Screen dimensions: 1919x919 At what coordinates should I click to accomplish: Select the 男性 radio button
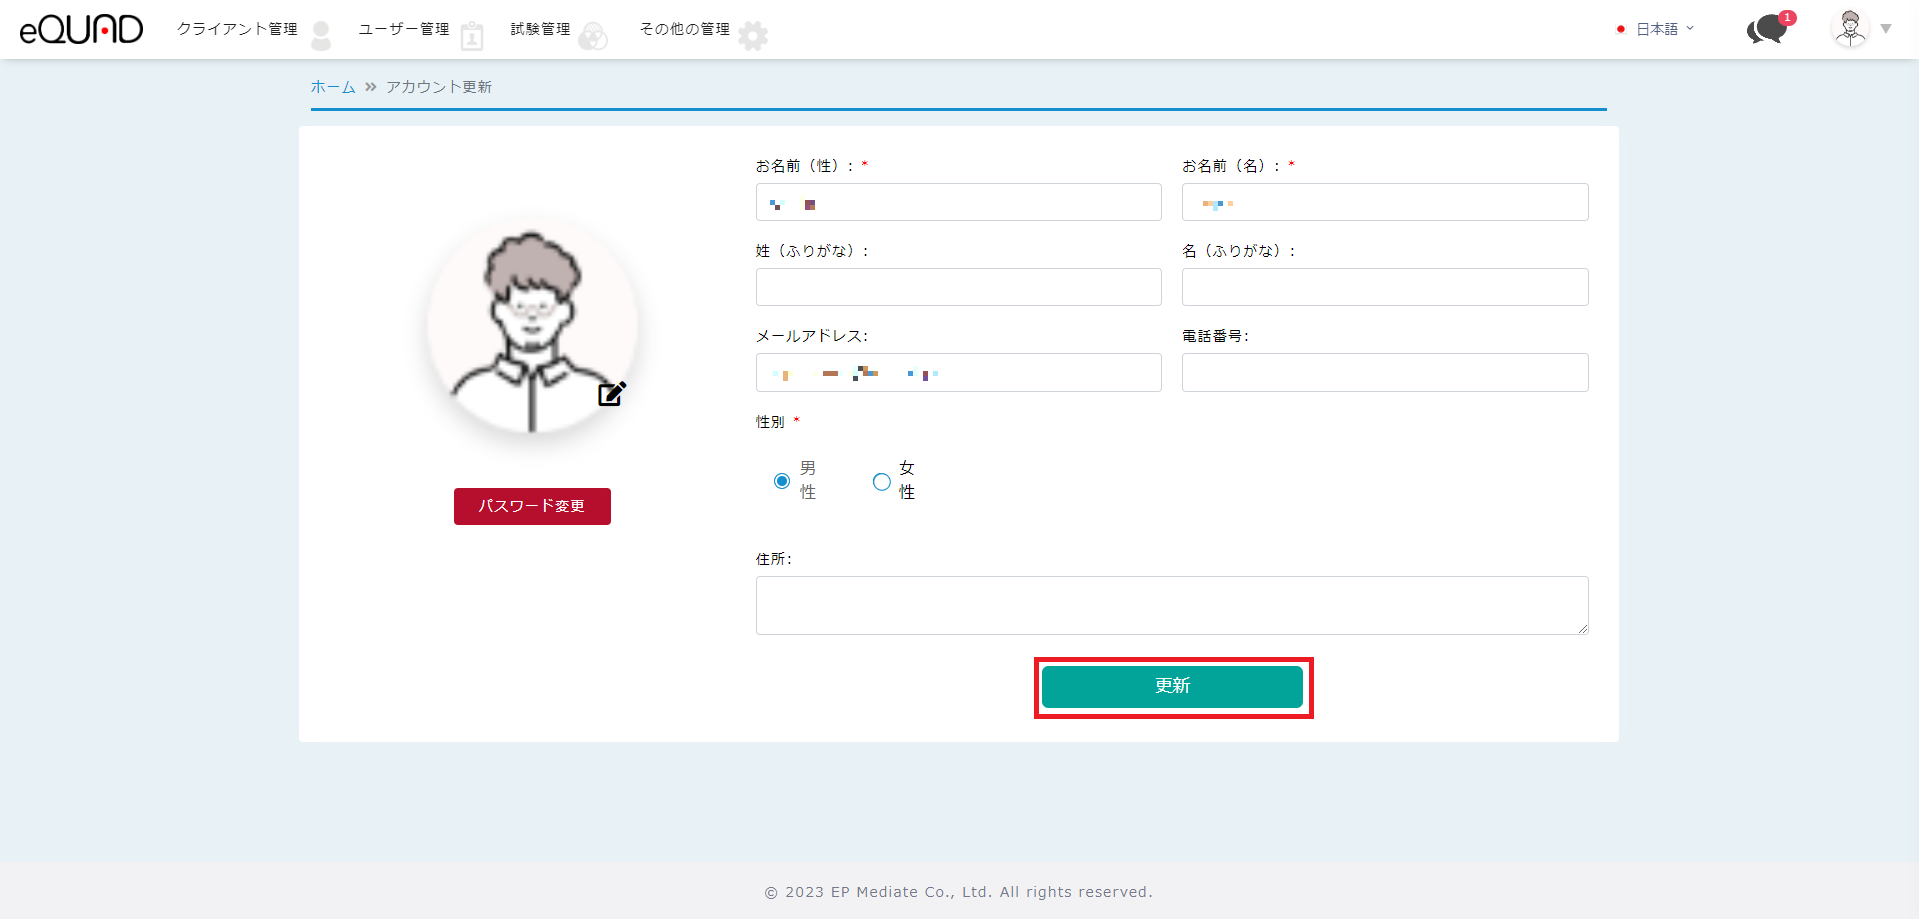click(782, 481)
